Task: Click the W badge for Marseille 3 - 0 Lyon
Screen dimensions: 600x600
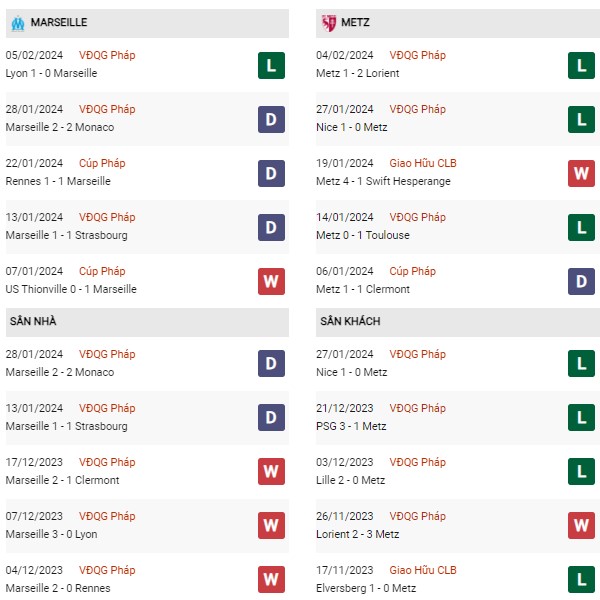Action: coord(271,525)
